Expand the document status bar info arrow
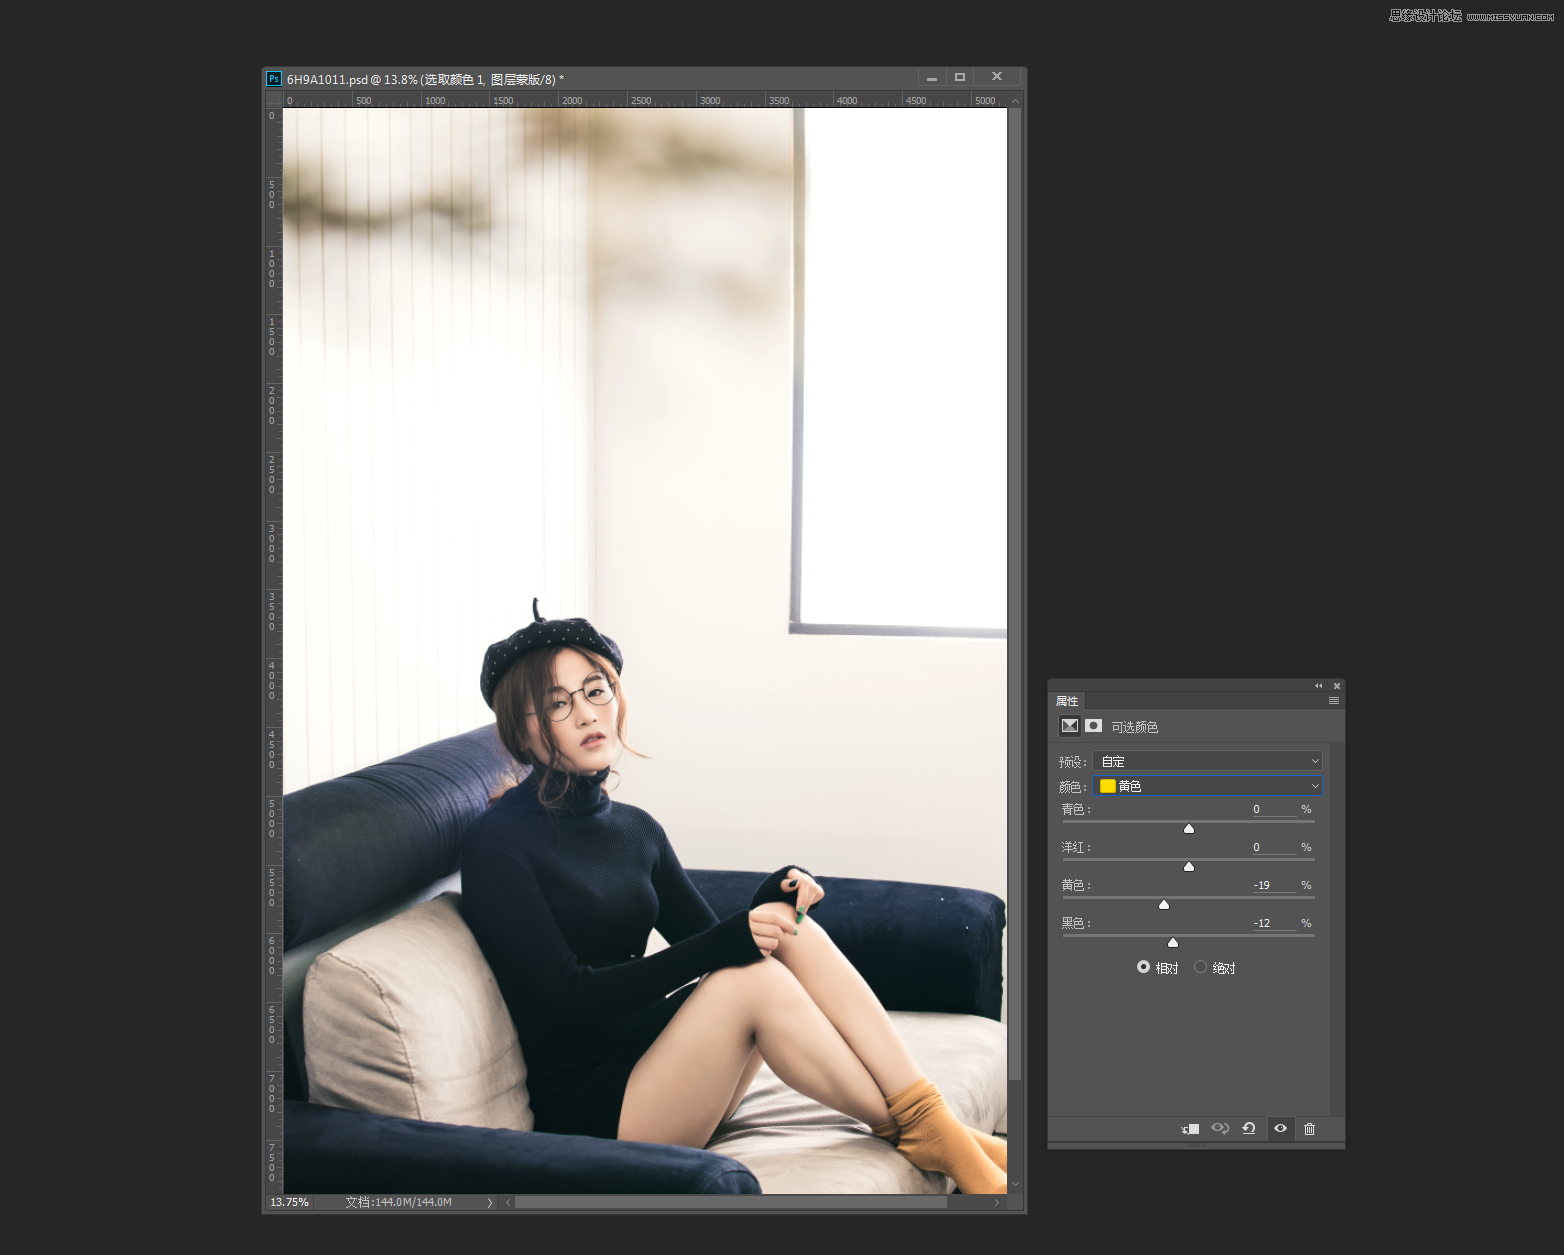The width and height of the screenshot is (1564, 1255). tap(489, 1203)
